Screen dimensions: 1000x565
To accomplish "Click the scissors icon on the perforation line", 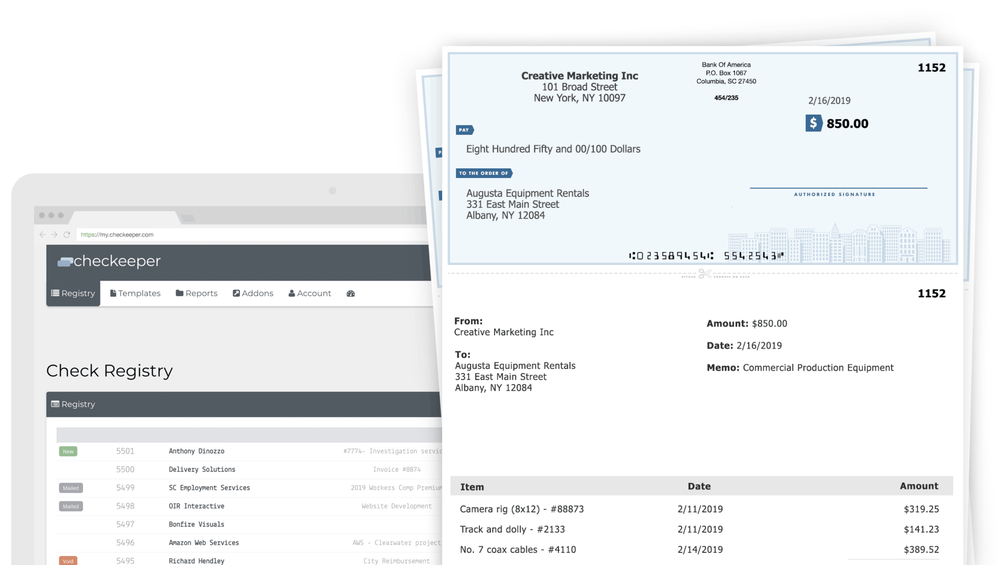I will (704, 274).
